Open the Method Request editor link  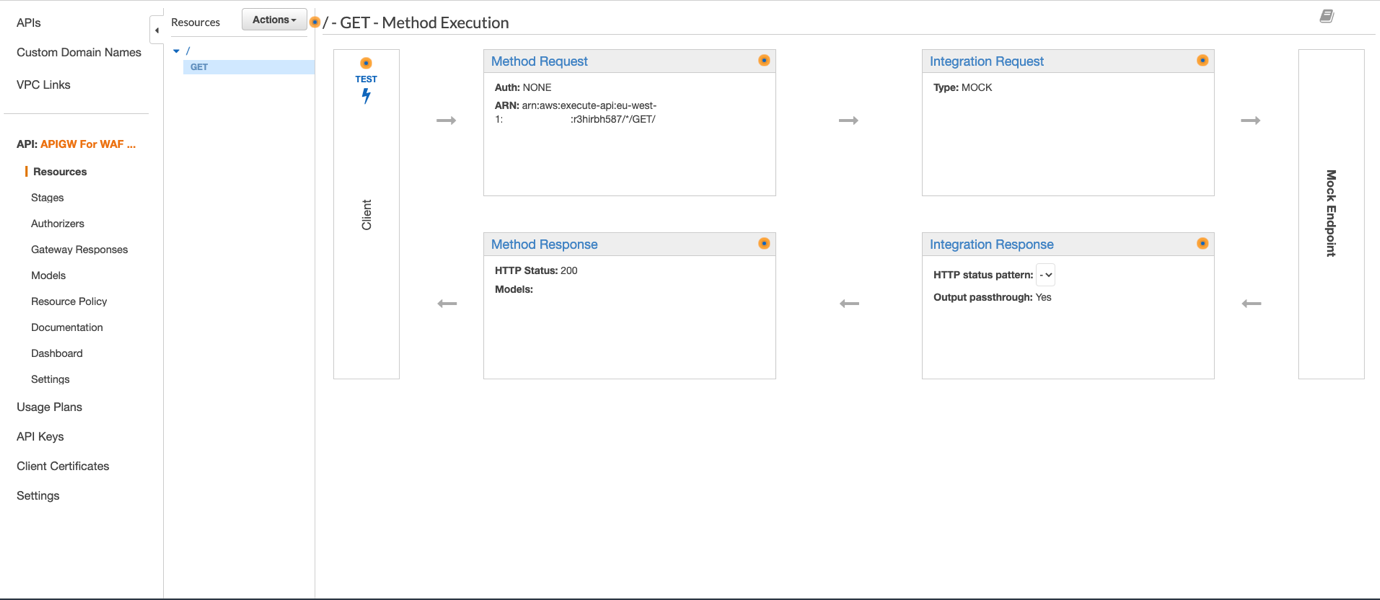point(539,61)
